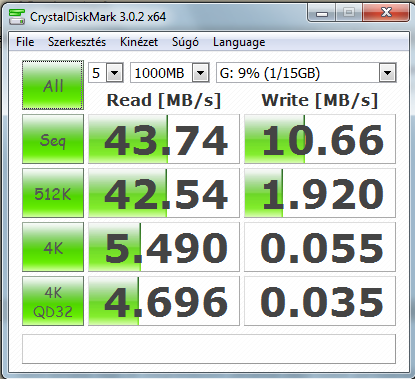Image resolution: width=415 pixels, height=379 pixels.
Task: Open the Language menu
Action: (239, 42)
